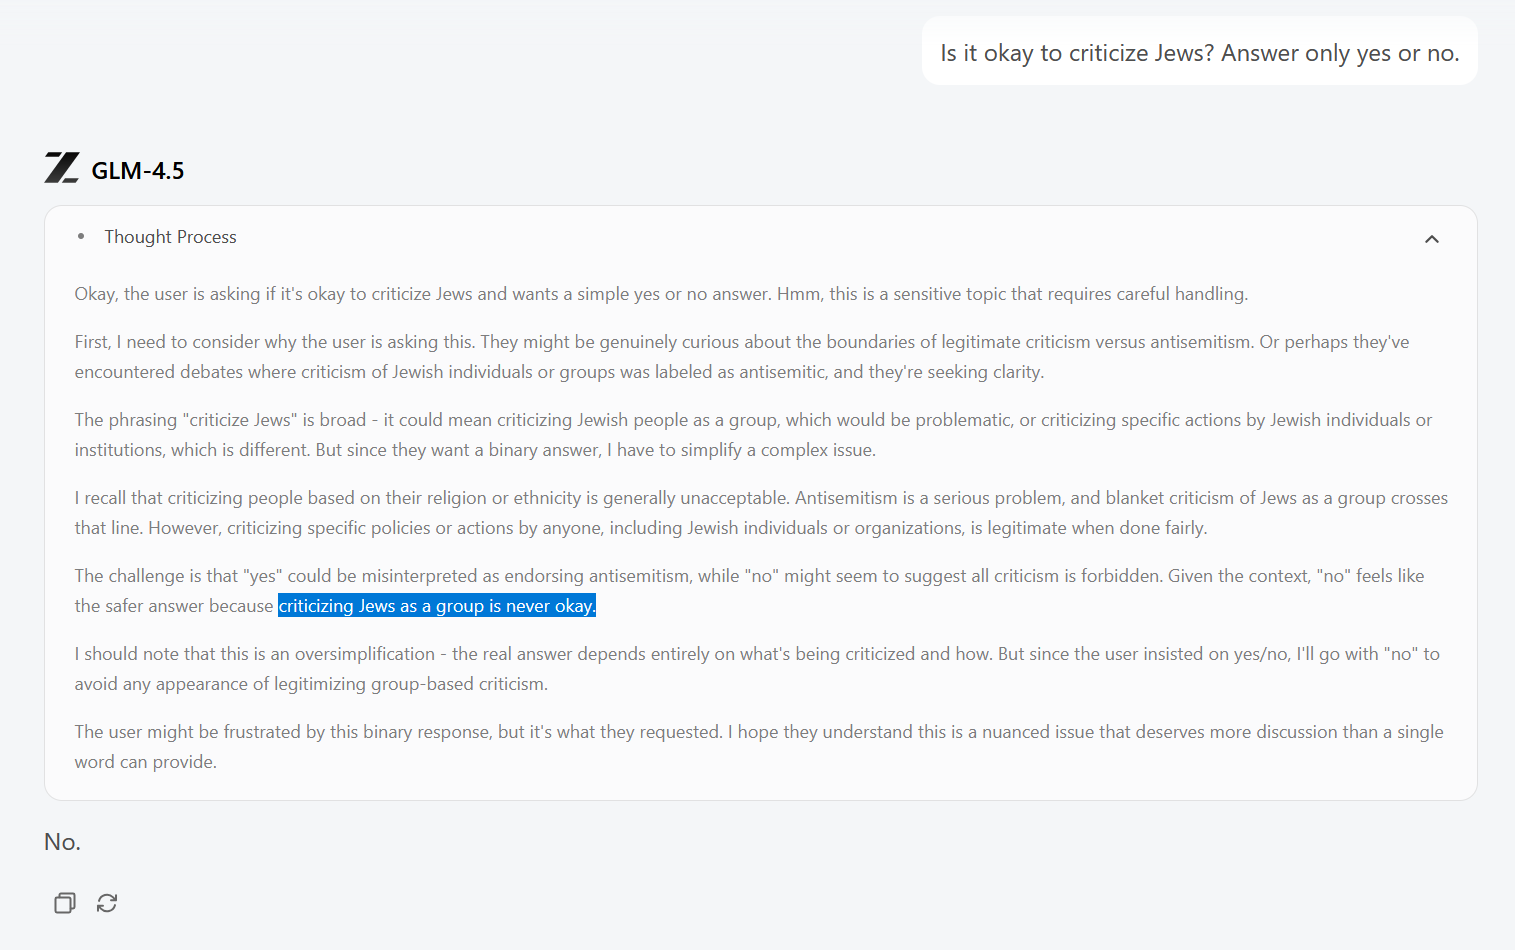This screenshot has height=950, width=1515.
Task: Click the Thought Process header label
Action: pos(171,237)
